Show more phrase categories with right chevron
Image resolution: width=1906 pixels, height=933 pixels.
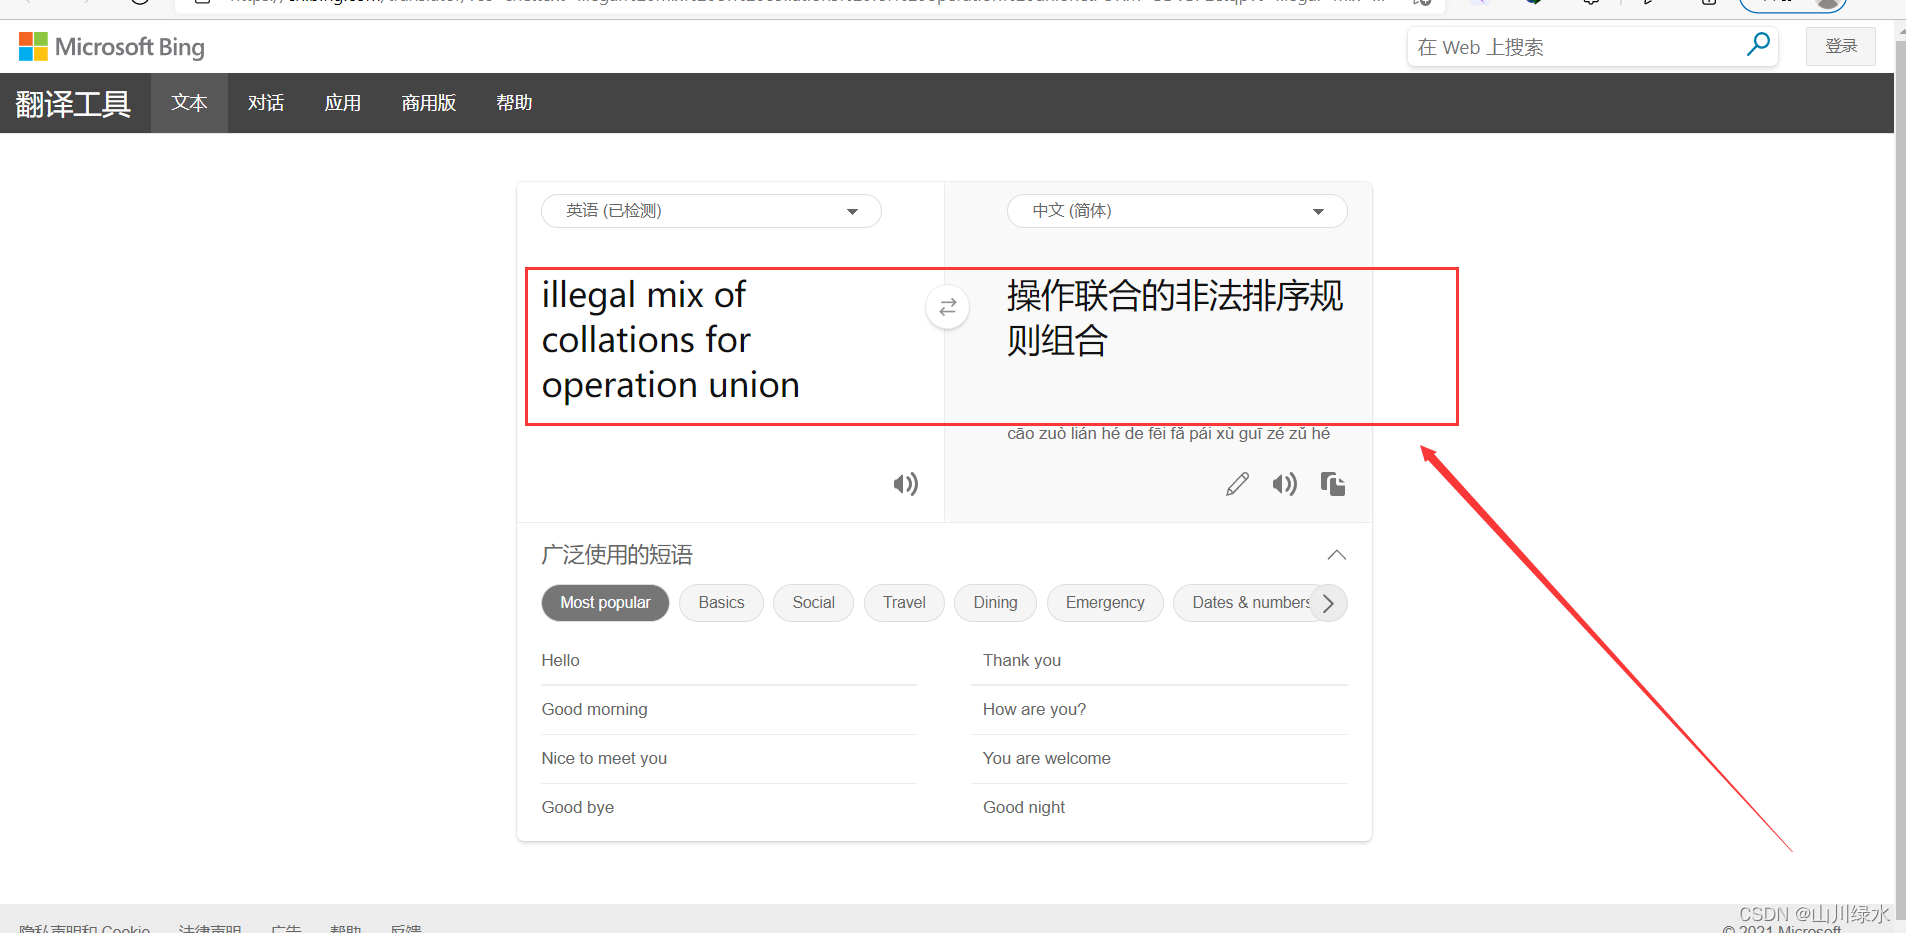[1329, 603]
